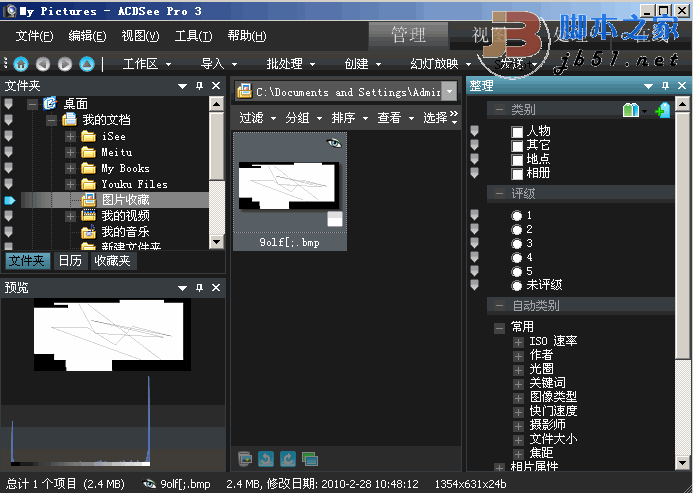The image size is (693, 493).
Task: Click the compare images icon
Action: pyautogui.click(x=310, y=459)
